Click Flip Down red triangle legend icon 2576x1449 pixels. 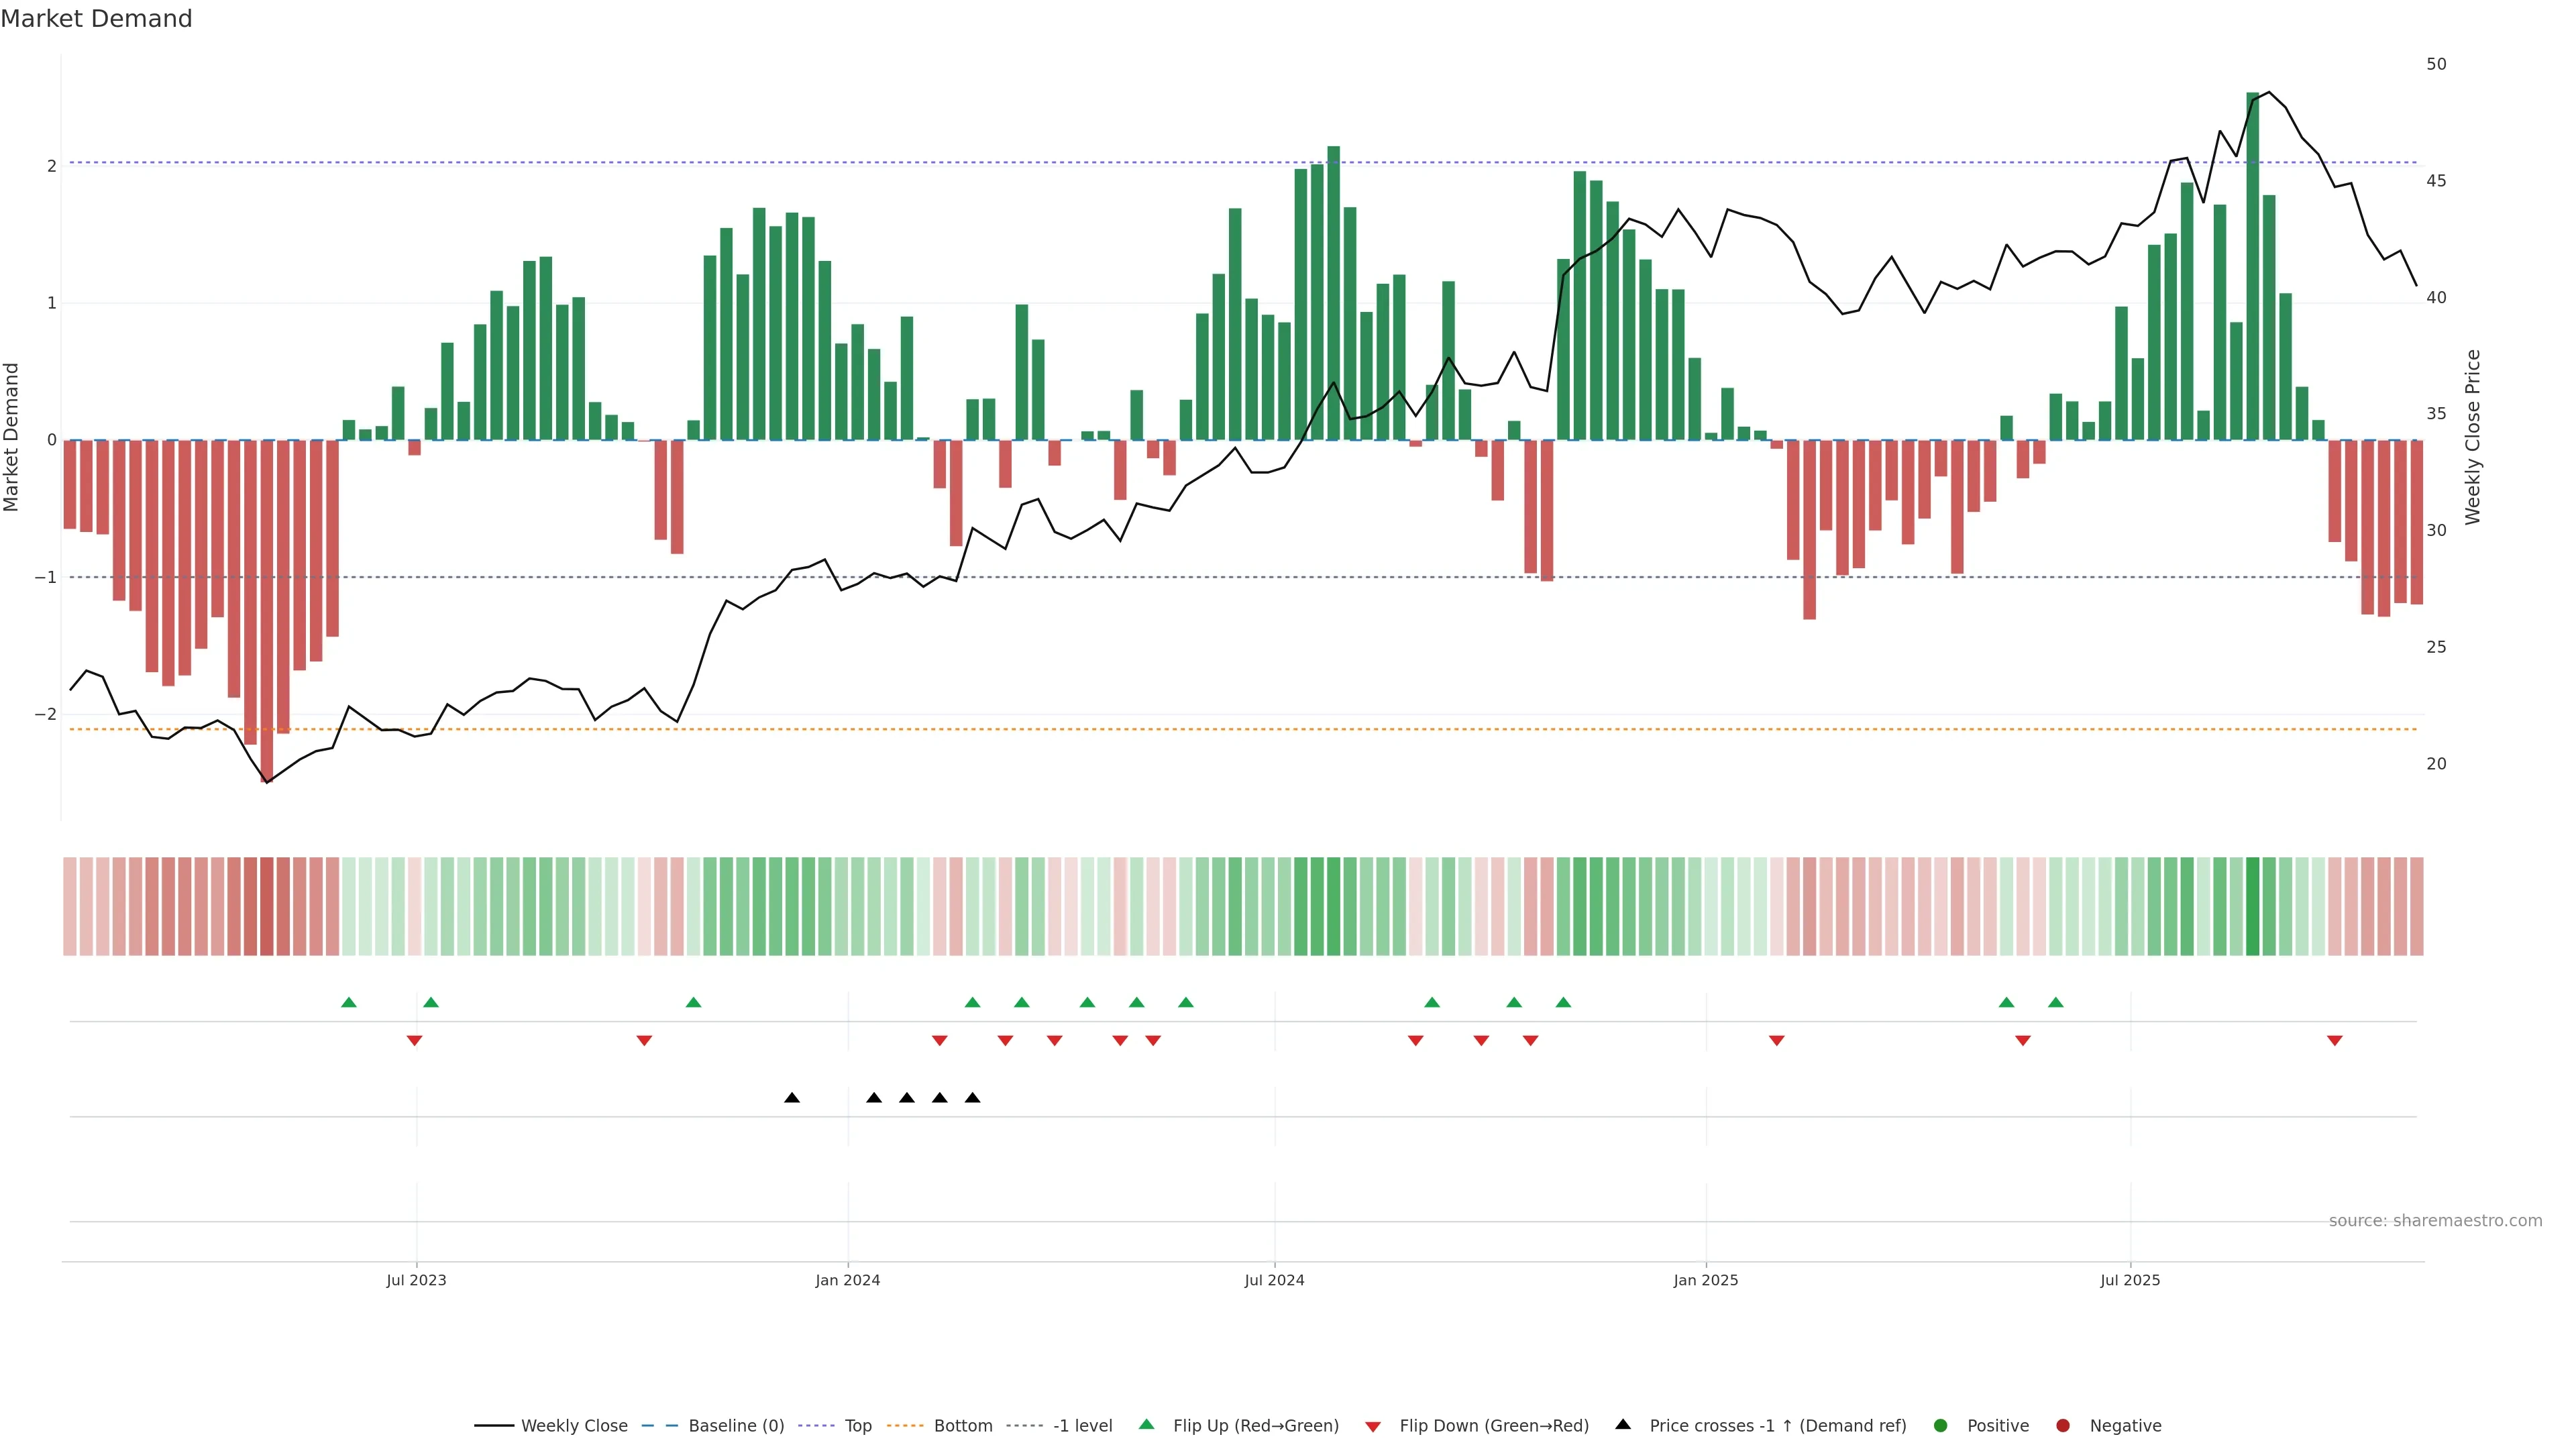coord(1373,1427)
